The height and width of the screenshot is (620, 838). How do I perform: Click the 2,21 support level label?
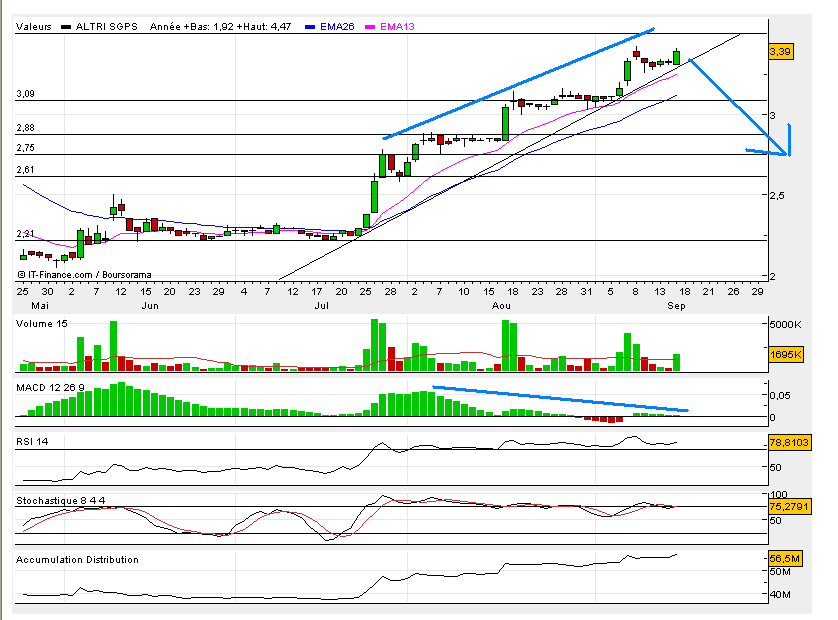pyautogui.click(x=25, y=234)
